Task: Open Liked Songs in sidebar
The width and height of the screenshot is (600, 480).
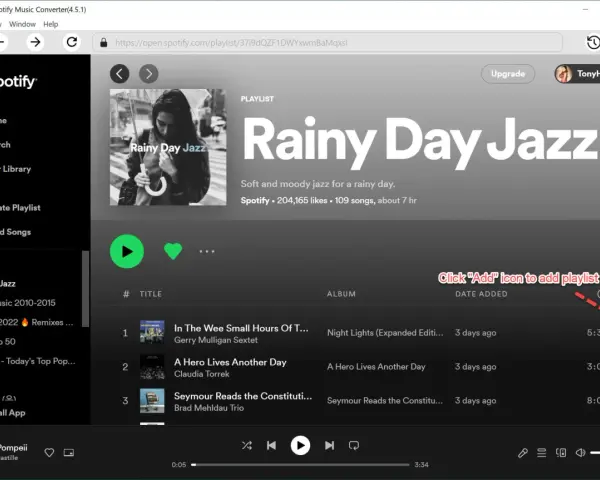Action: click(16, 232)
